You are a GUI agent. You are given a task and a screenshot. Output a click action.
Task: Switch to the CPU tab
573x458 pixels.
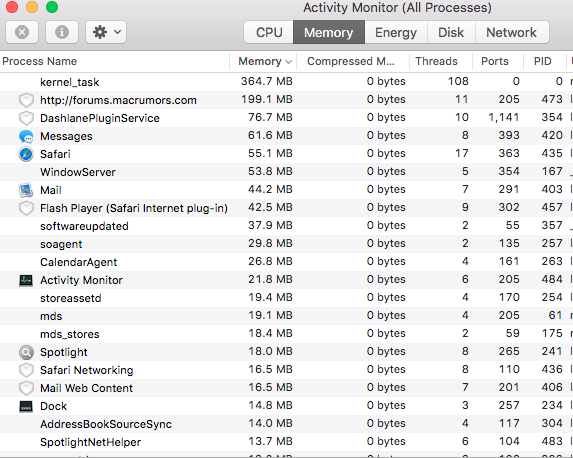pyautogui.click(x=269, y=32)
